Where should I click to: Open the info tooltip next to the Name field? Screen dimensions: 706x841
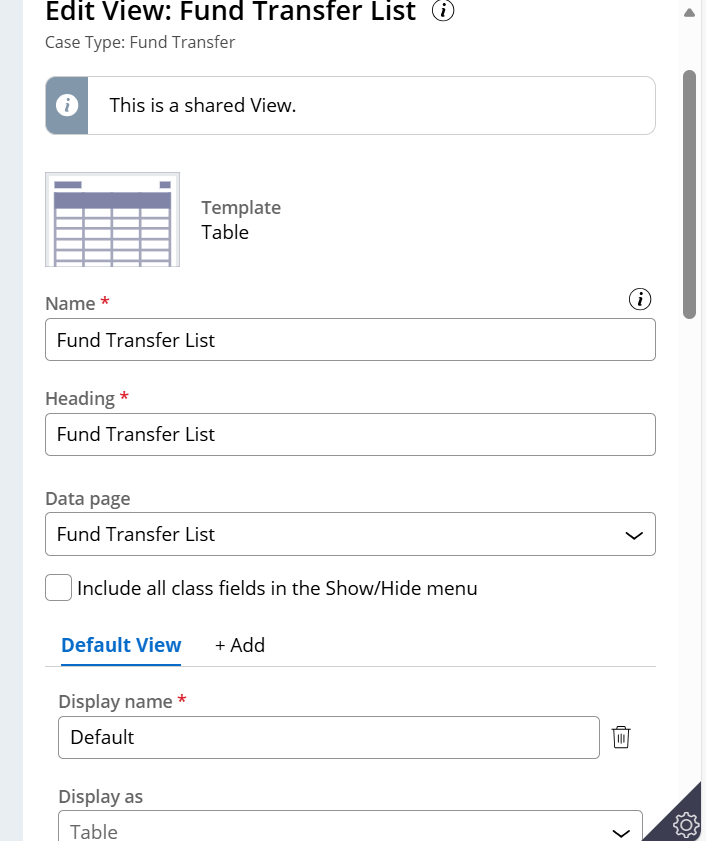[x=639, y=298]
